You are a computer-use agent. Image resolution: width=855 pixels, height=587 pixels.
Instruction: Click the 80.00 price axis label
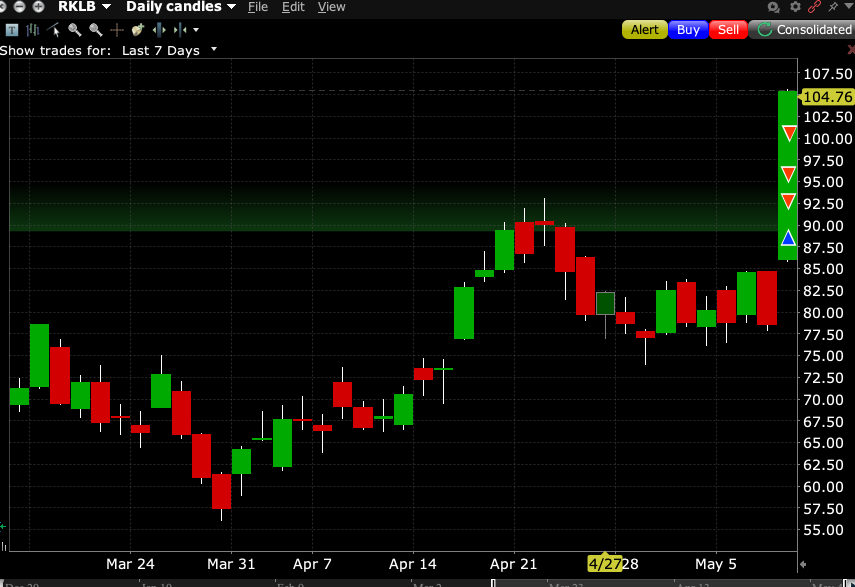click(x=823, y=313)
